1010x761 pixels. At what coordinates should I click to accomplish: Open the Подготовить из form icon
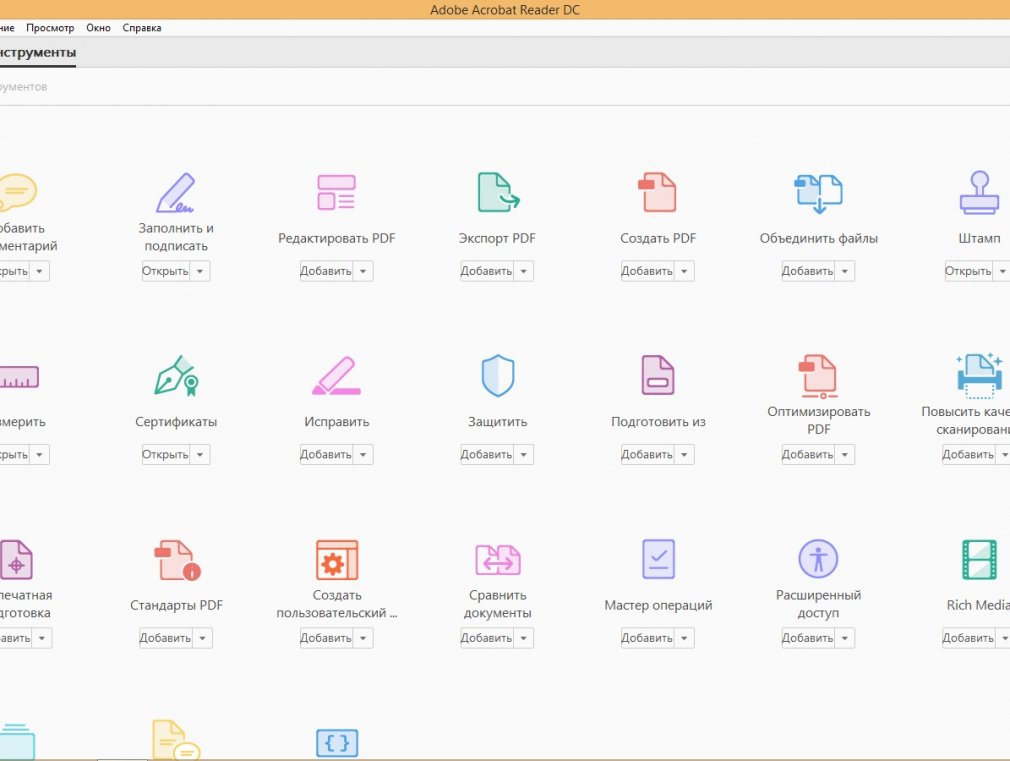point(658,375)
